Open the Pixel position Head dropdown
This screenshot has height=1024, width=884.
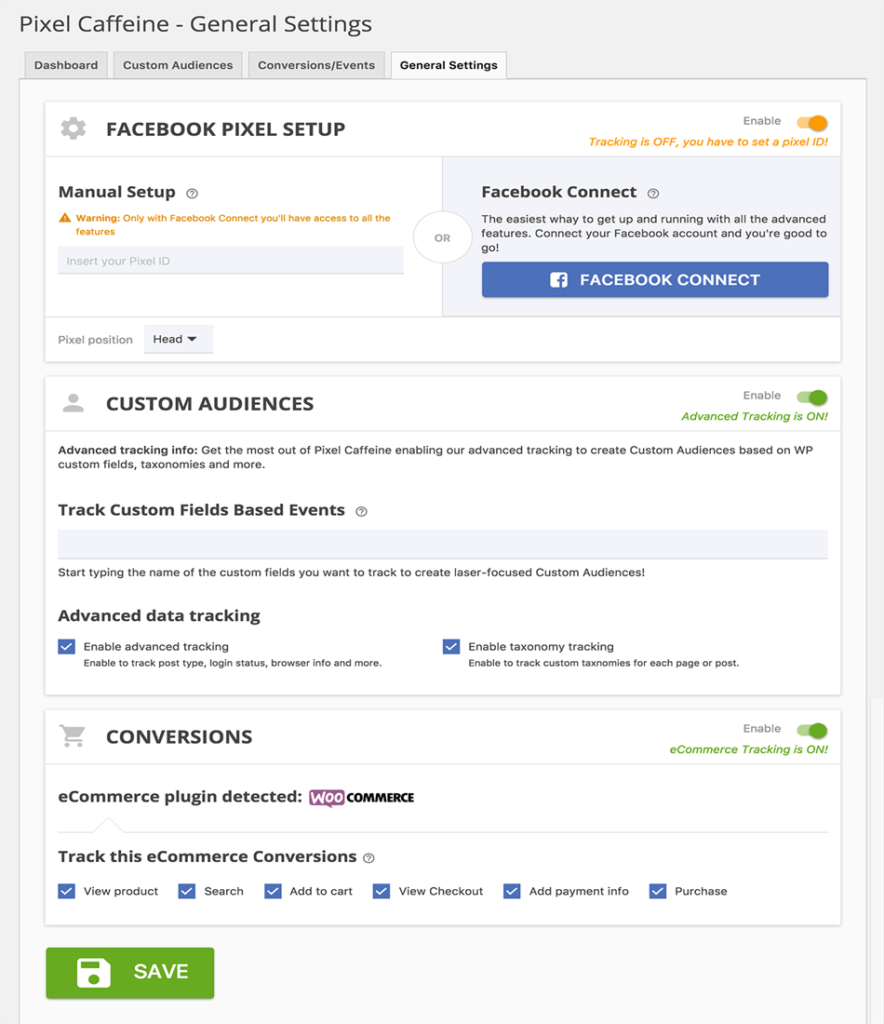[x=178, y=338]
